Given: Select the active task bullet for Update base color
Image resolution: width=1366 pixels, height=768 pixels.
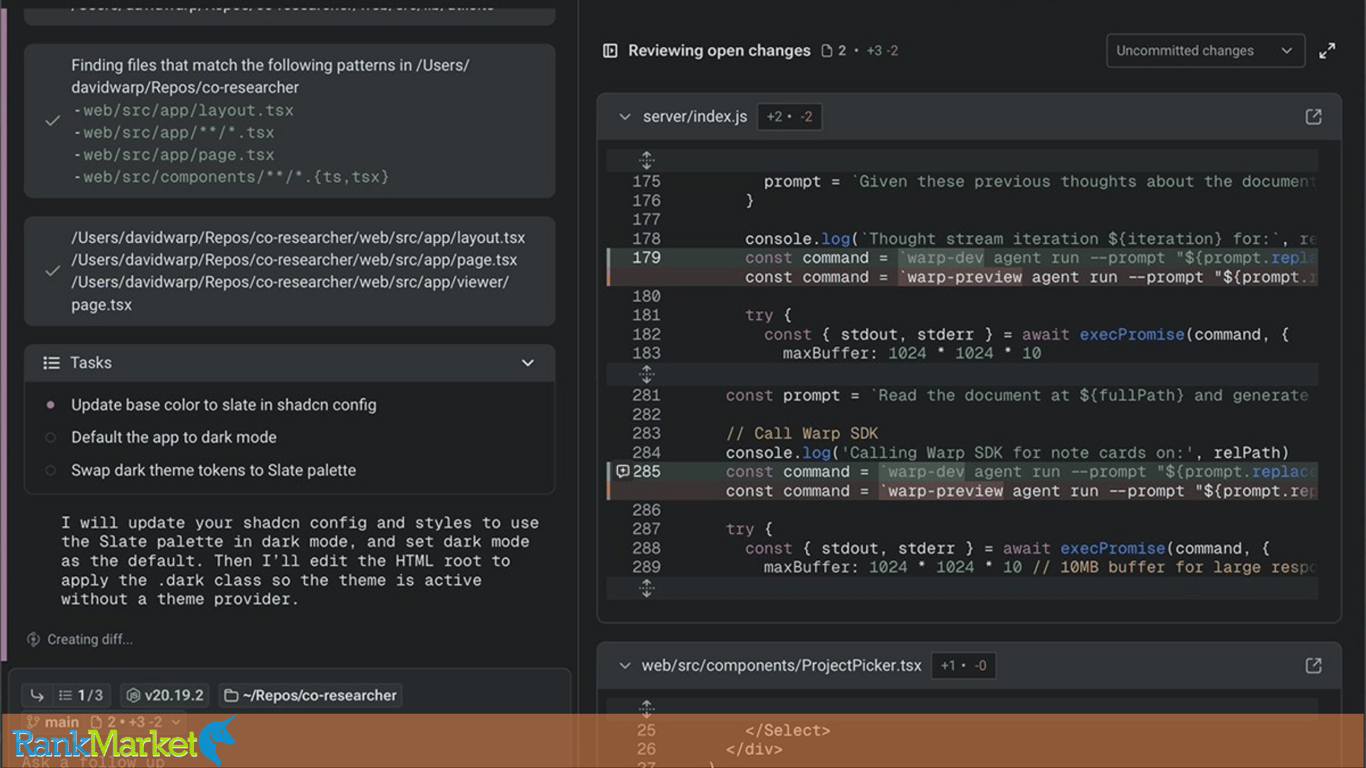Looking at the screenshot, I should pyautogui.click(x=51, y=405).
